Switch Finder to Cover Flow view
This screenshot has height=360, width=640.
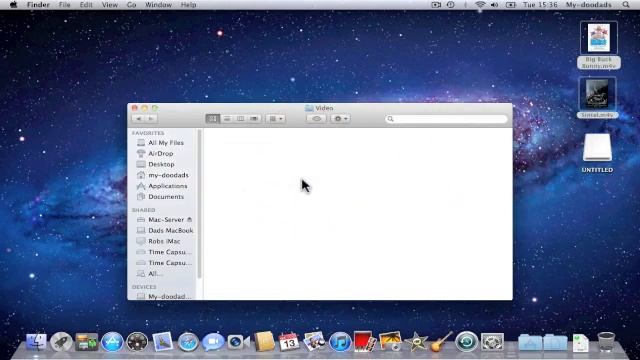coord(254,118)
